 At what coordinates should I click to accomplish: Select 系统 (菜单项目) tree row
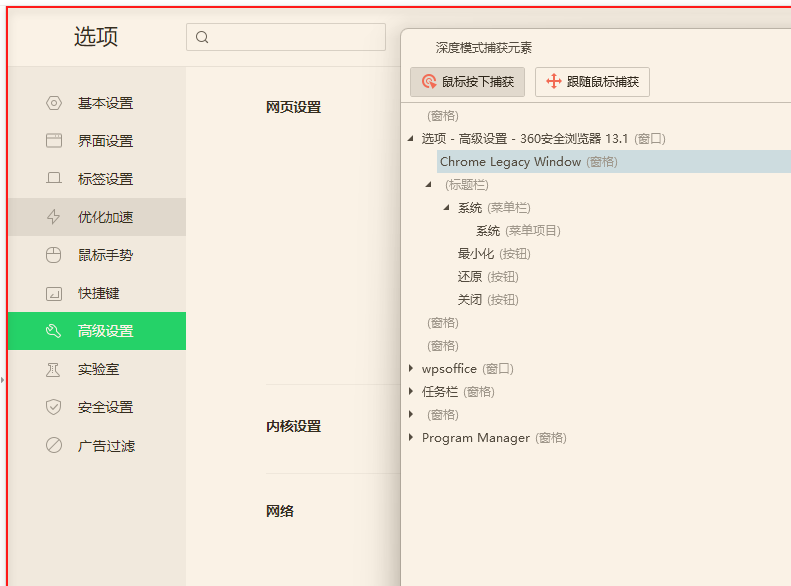pyautogui.click(x=518, y=231)
